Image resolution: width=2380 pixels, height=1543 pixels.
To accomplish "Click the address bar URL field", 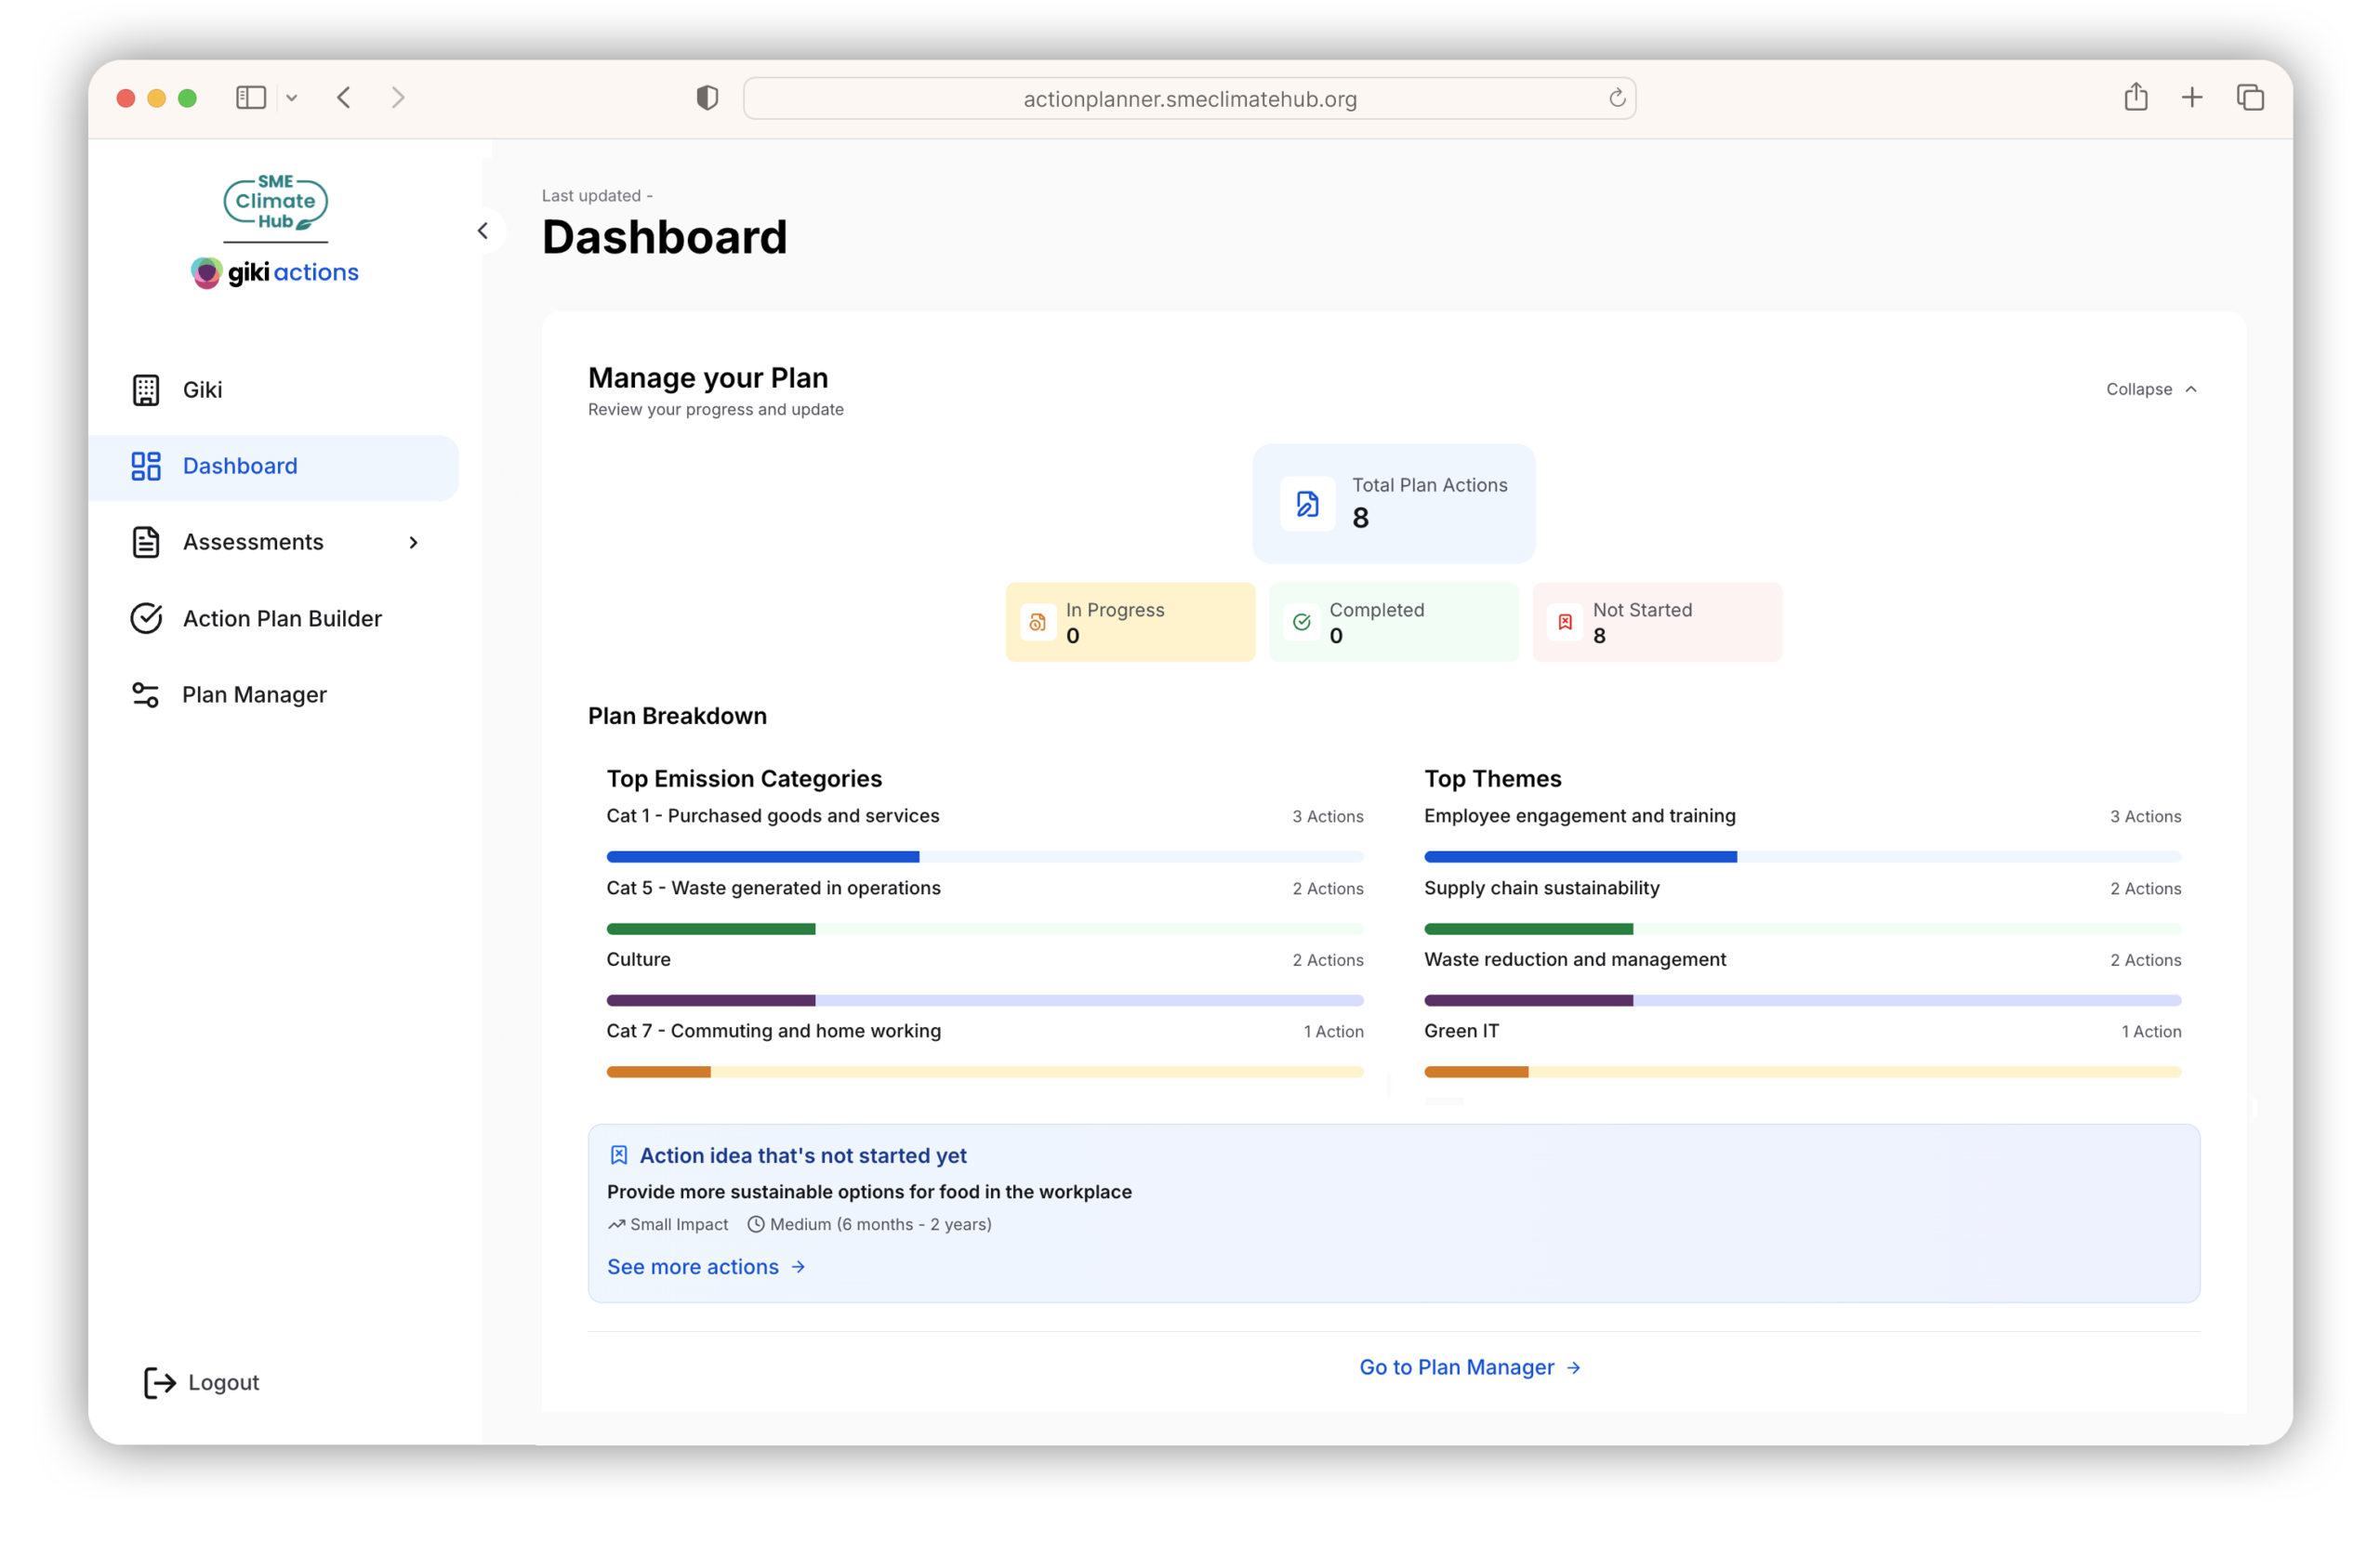I will click(x=1188, y=98).
